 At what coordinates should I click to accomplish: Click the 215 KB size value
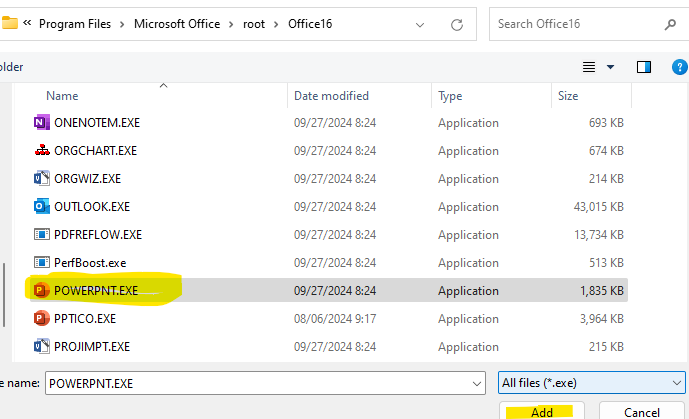point(606,347)
